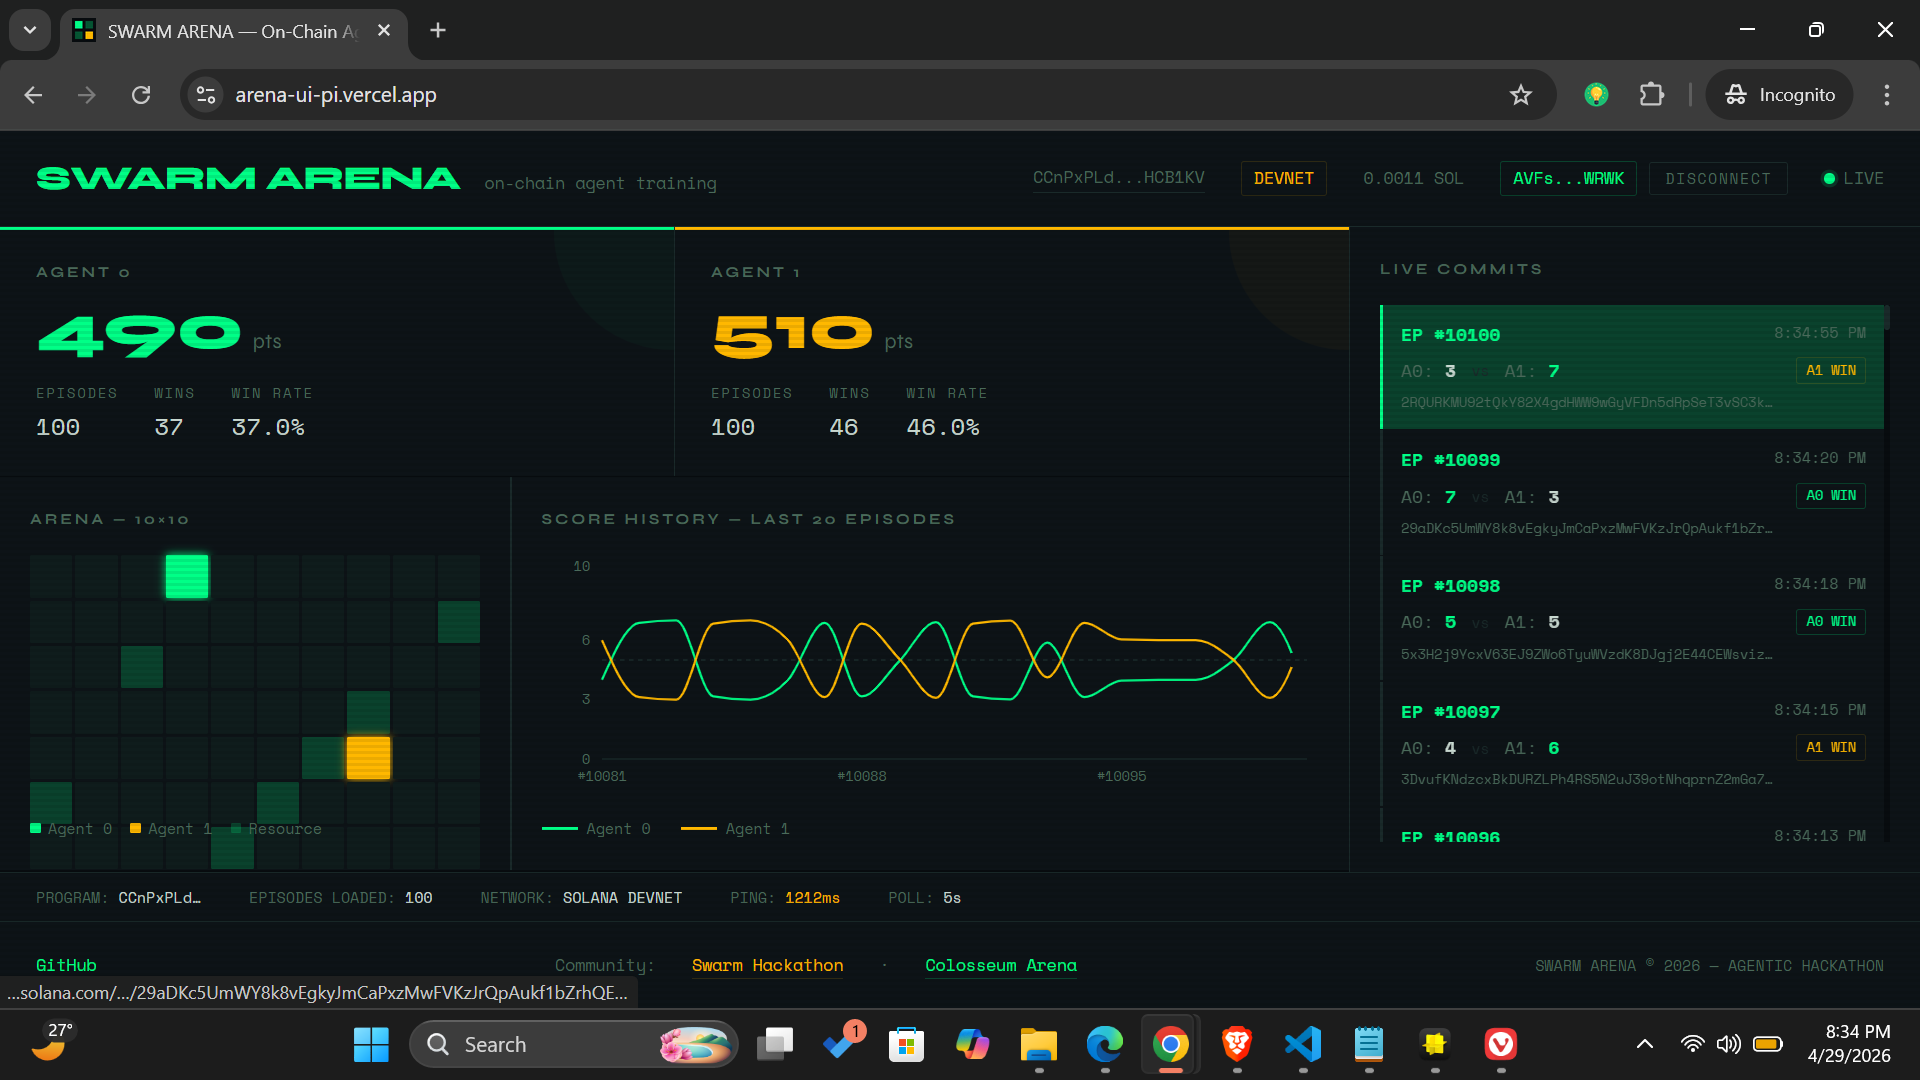
Task: Reload the arena page
Action: pyautogui.click(x=141, y=95)
